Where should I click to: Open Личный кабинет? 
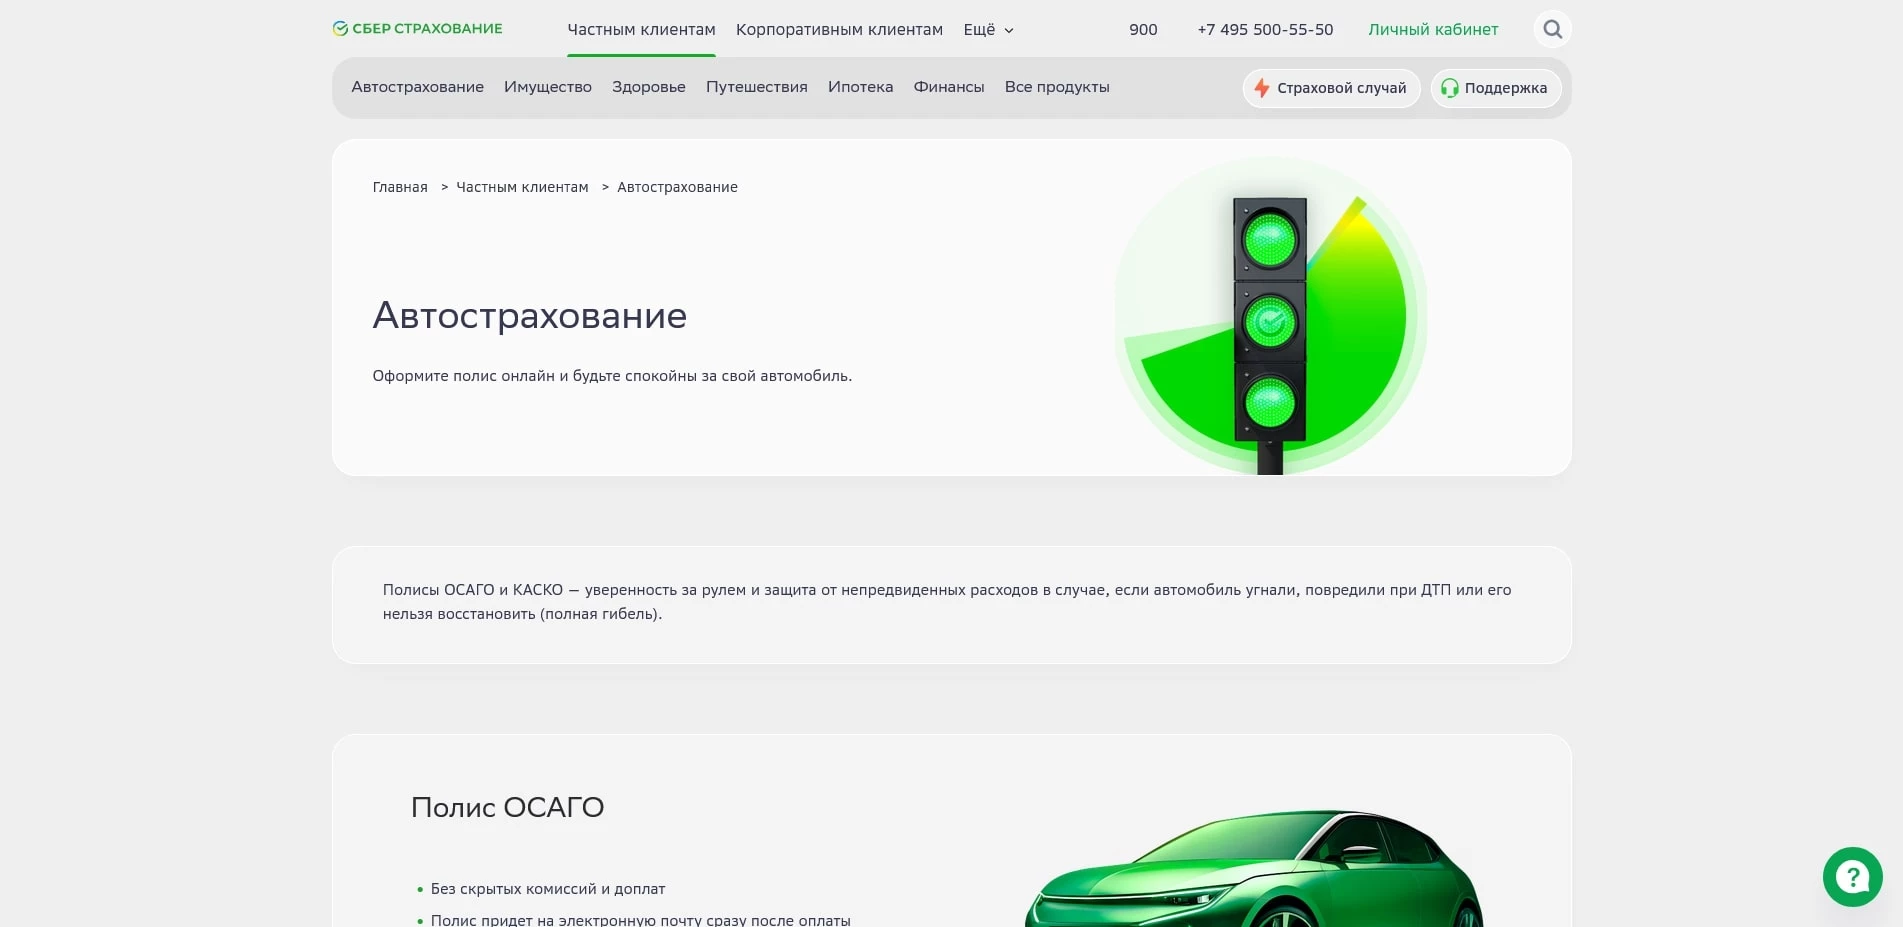pyautogui.click(x=1432, y=29)
